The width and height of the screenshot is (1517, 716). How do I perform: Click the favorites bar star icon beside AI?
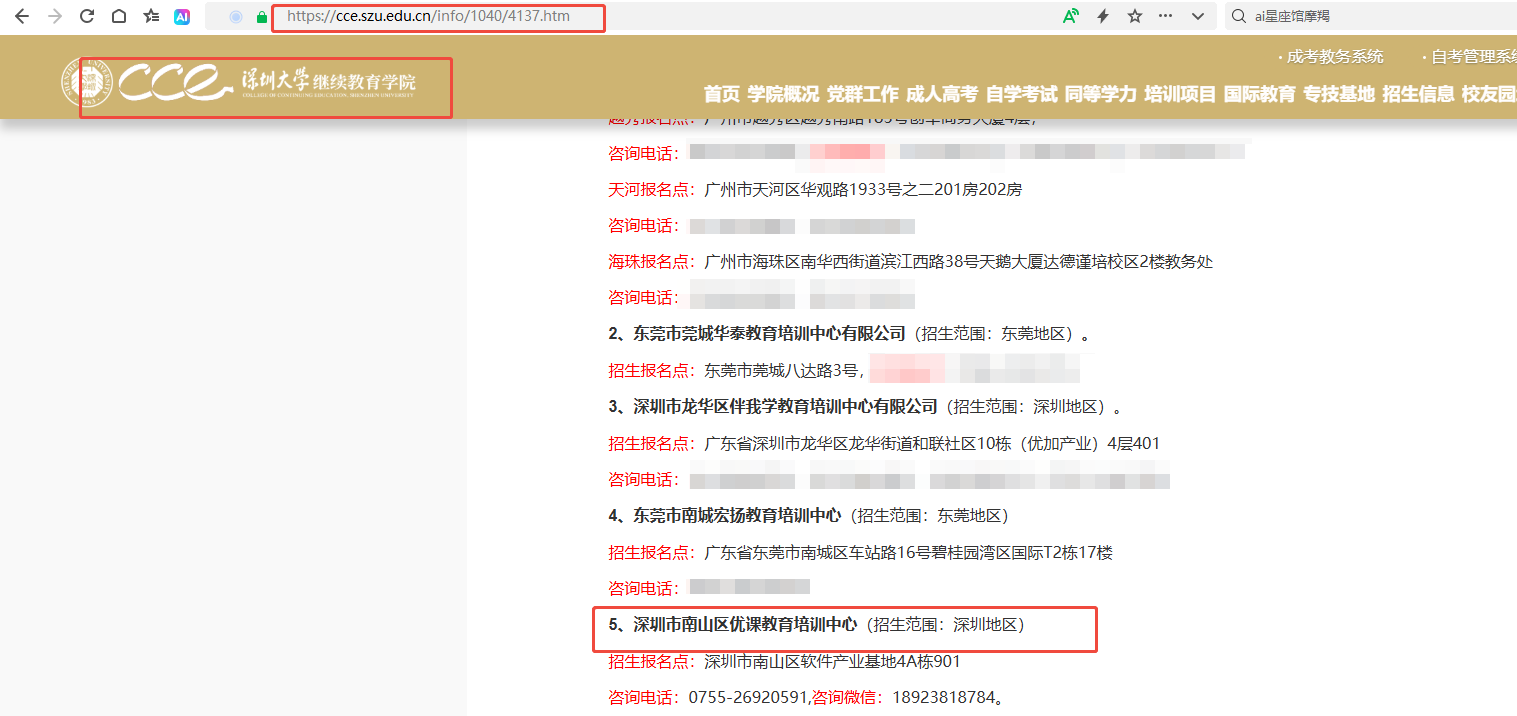[150, 16]
